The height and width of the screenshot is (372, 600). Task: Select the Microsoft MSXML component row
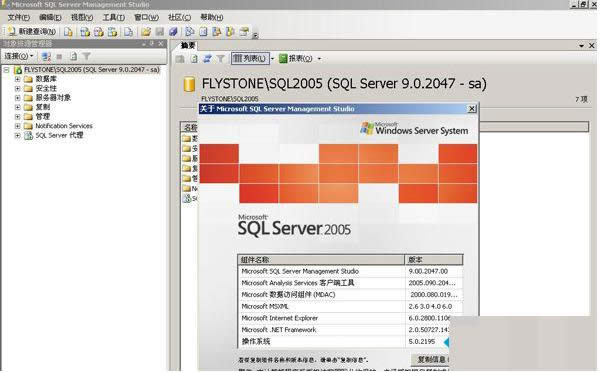[350, 307]
